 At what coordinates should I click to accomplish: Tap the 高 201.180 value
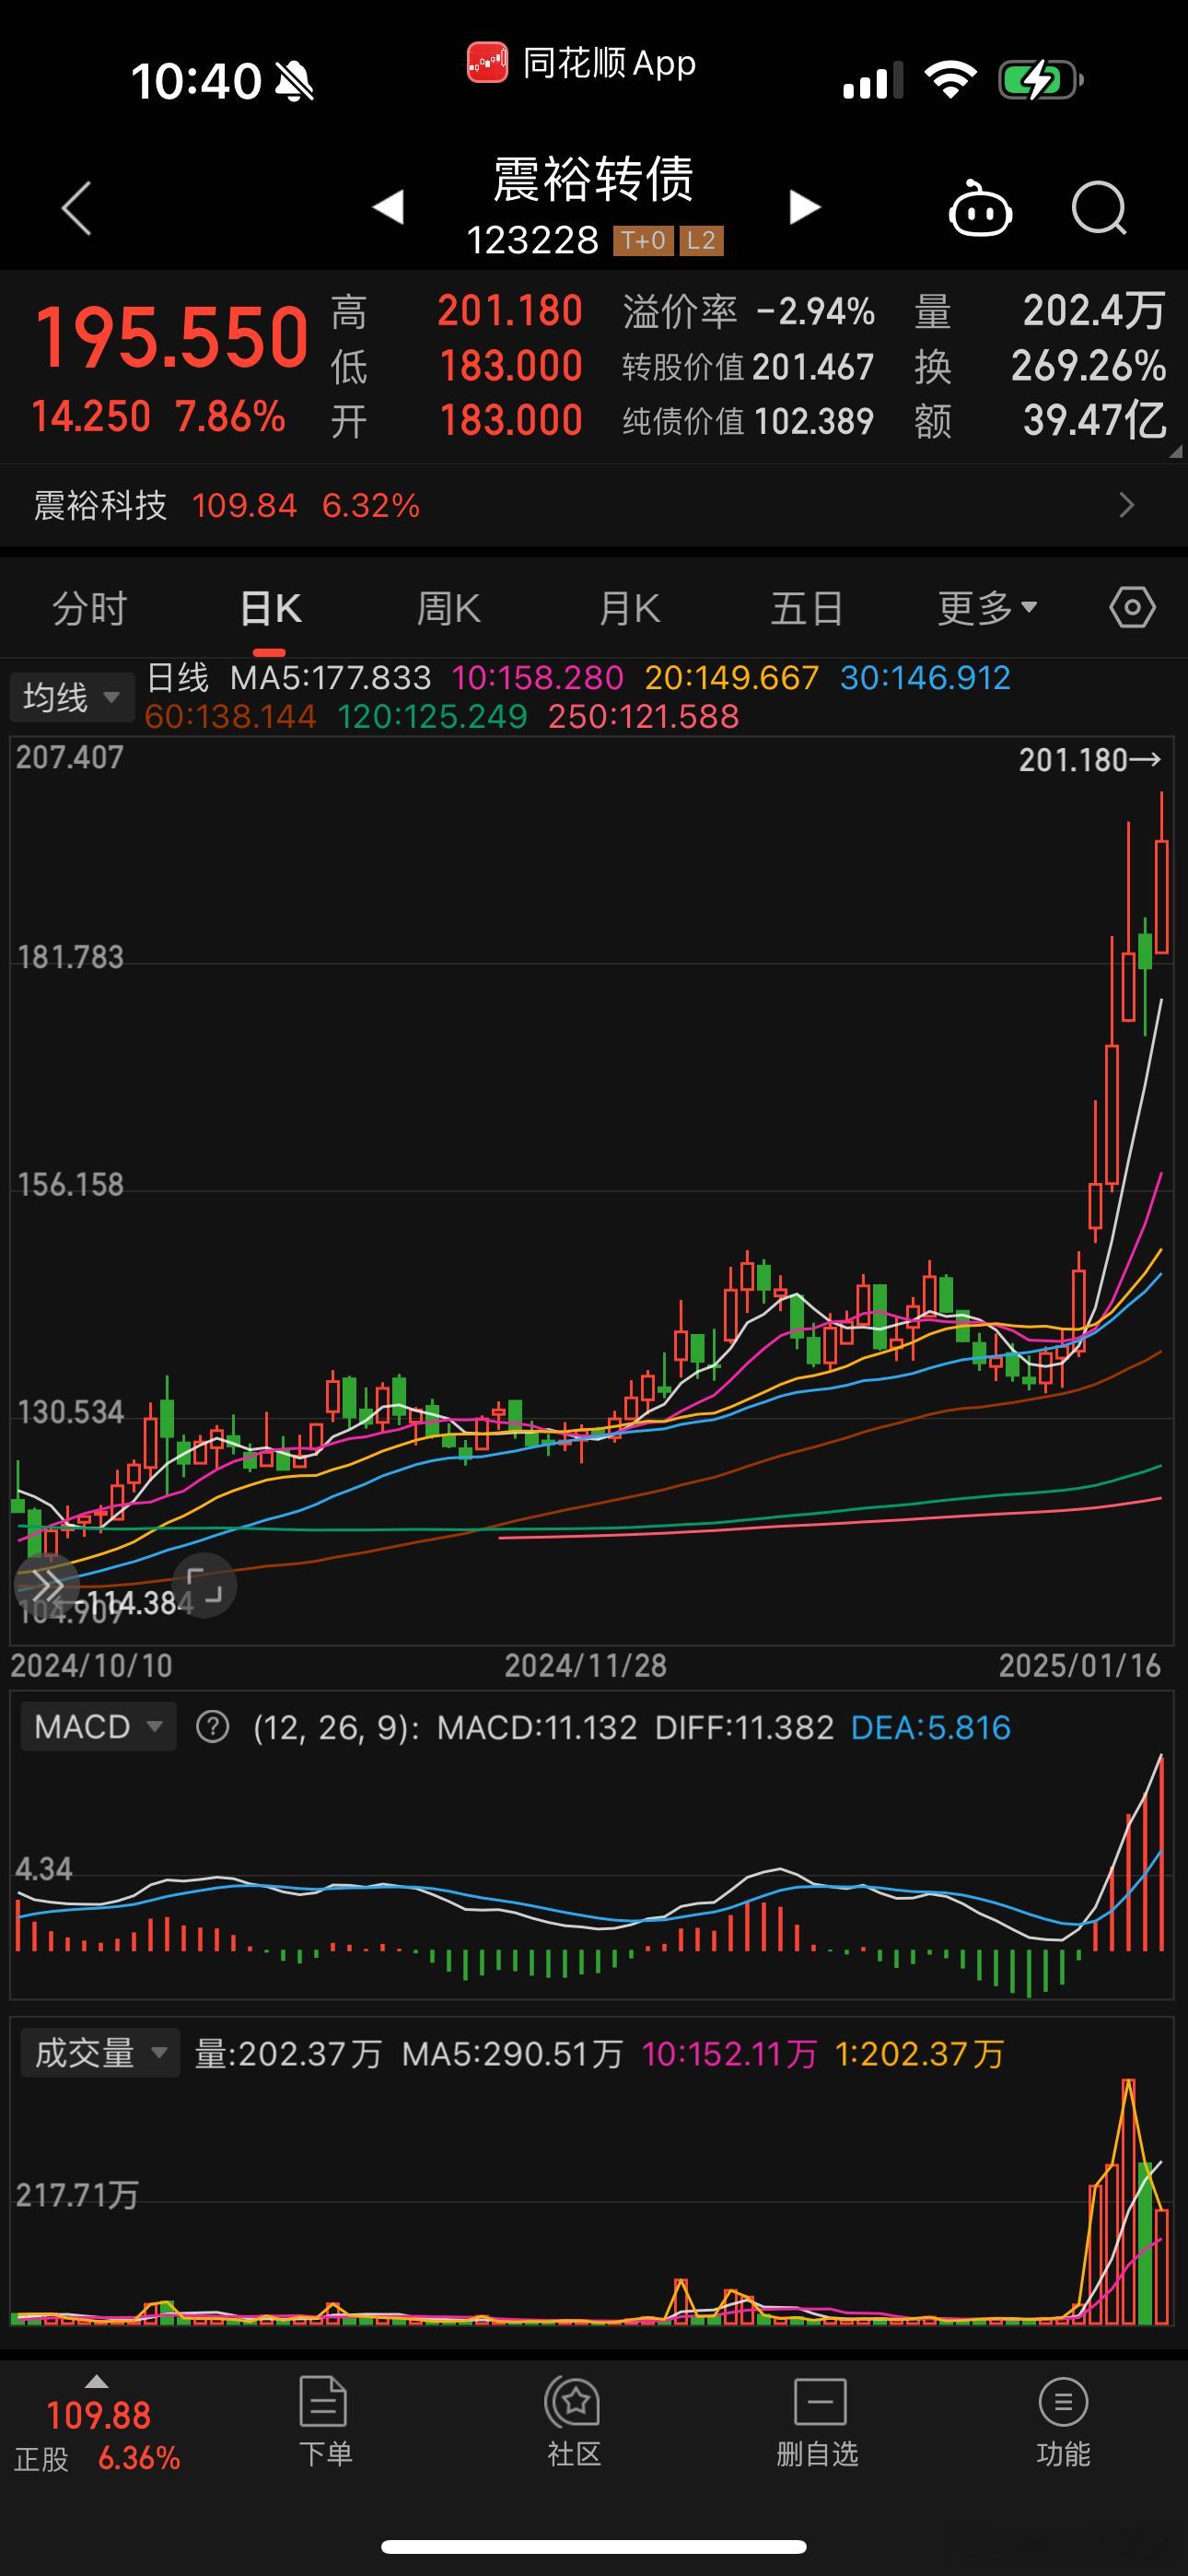coord(510,311)
